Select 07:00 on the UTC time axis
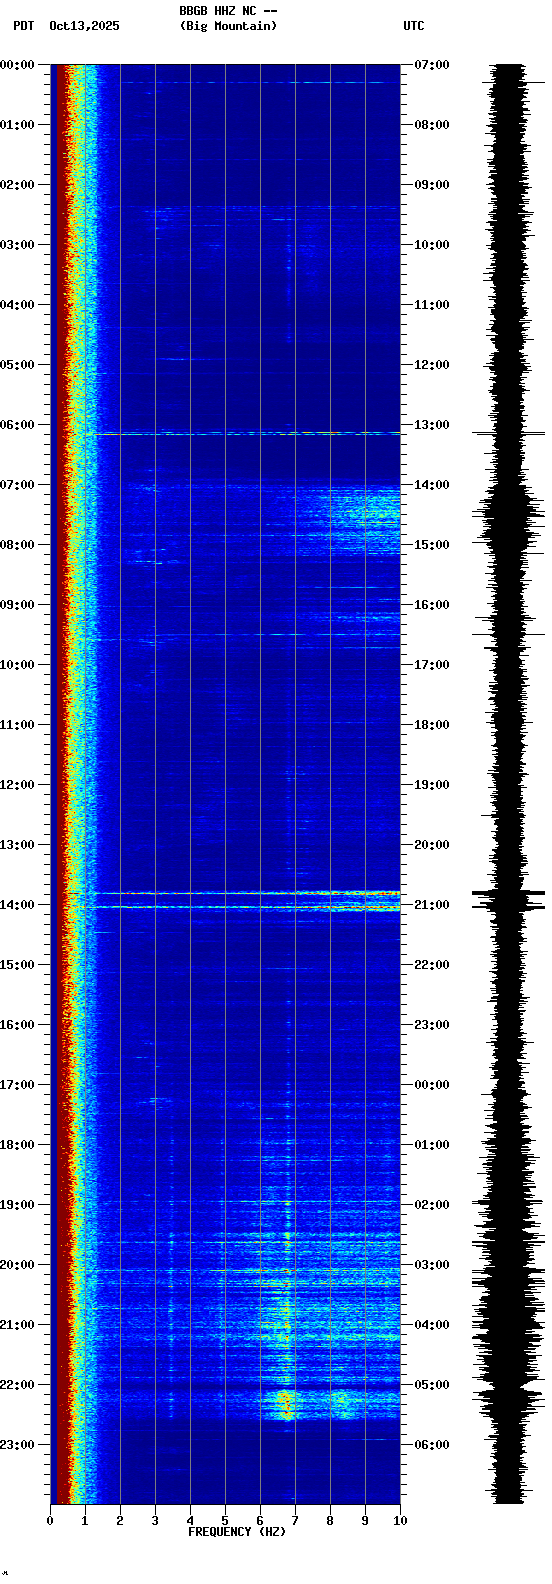 point(432,65)
